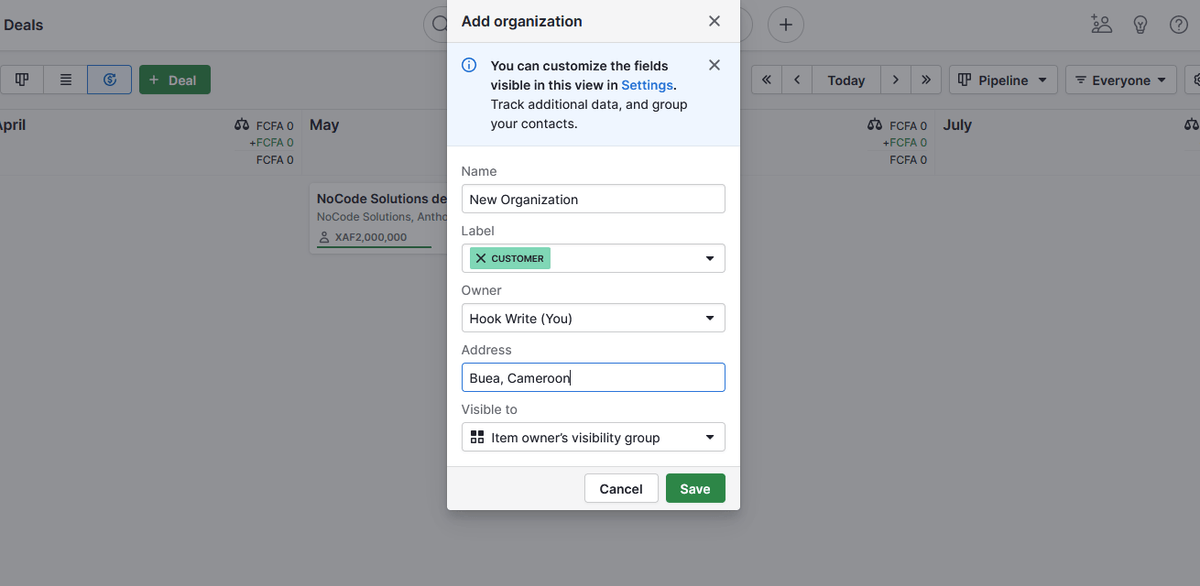Switch to the list view icon
This screenshot has height=586, width=1200.
click(x=64, y=79)
